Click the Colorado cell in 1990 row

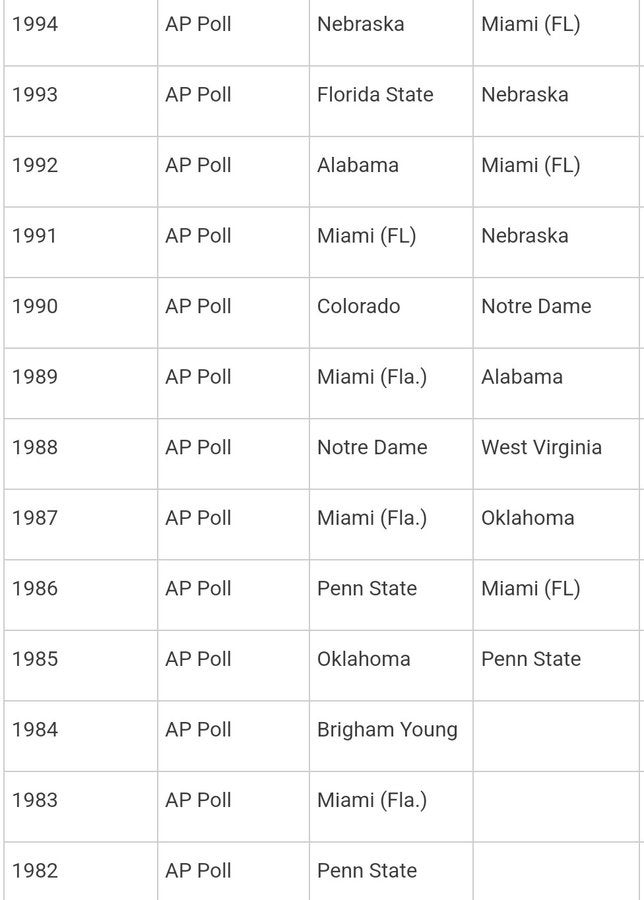point(358,306)
